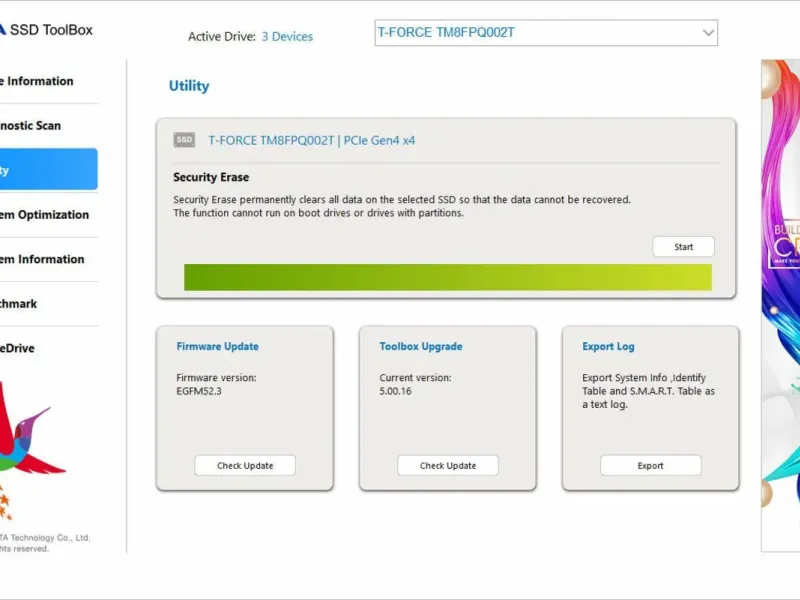Click the T-FORCE TM8FPQ002T PCIe Gen4 x4 drive title

point(312,140)
